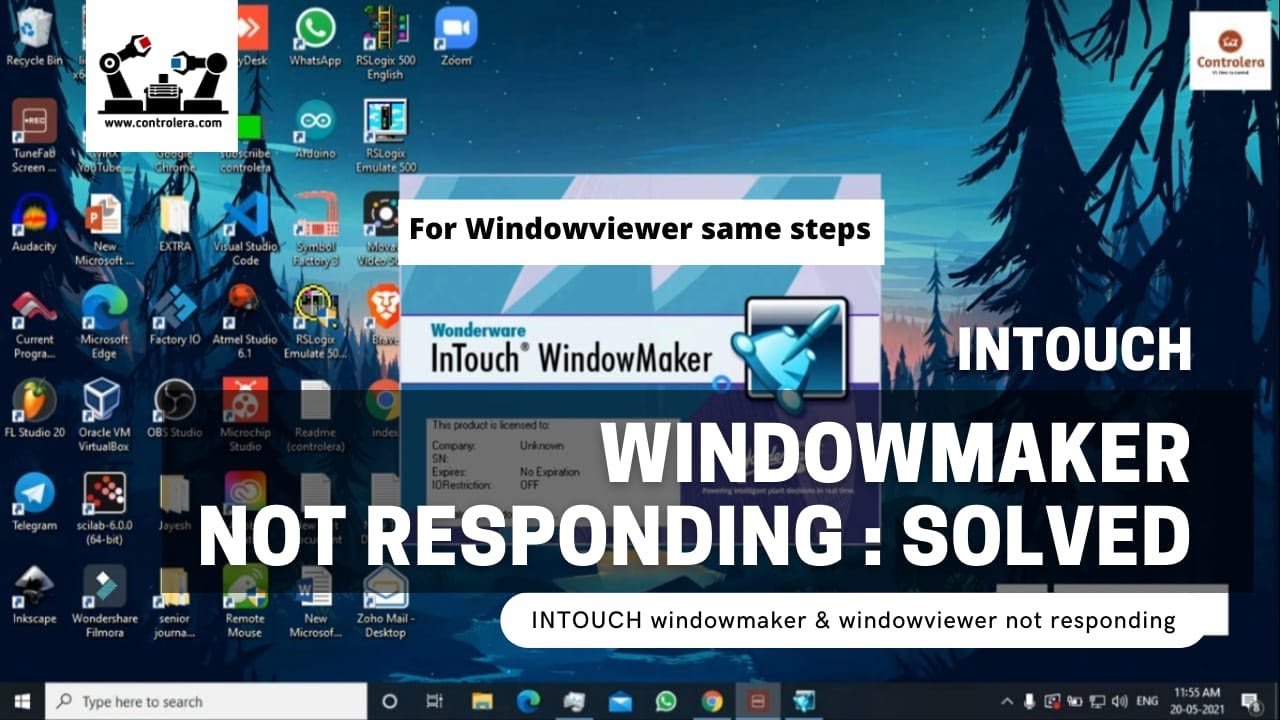Screen dimensions: 1280x720
Task: Open the Audacity desktop shortcut
Action: (34, 224)
